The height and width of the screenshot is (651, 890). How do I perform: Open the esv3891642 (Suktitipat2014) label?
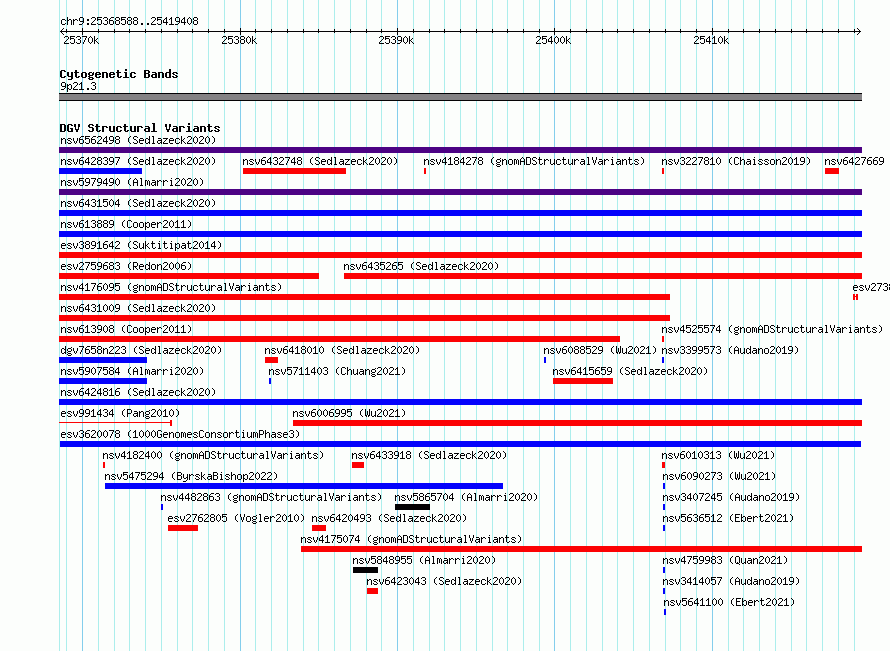tap(141, 245)
